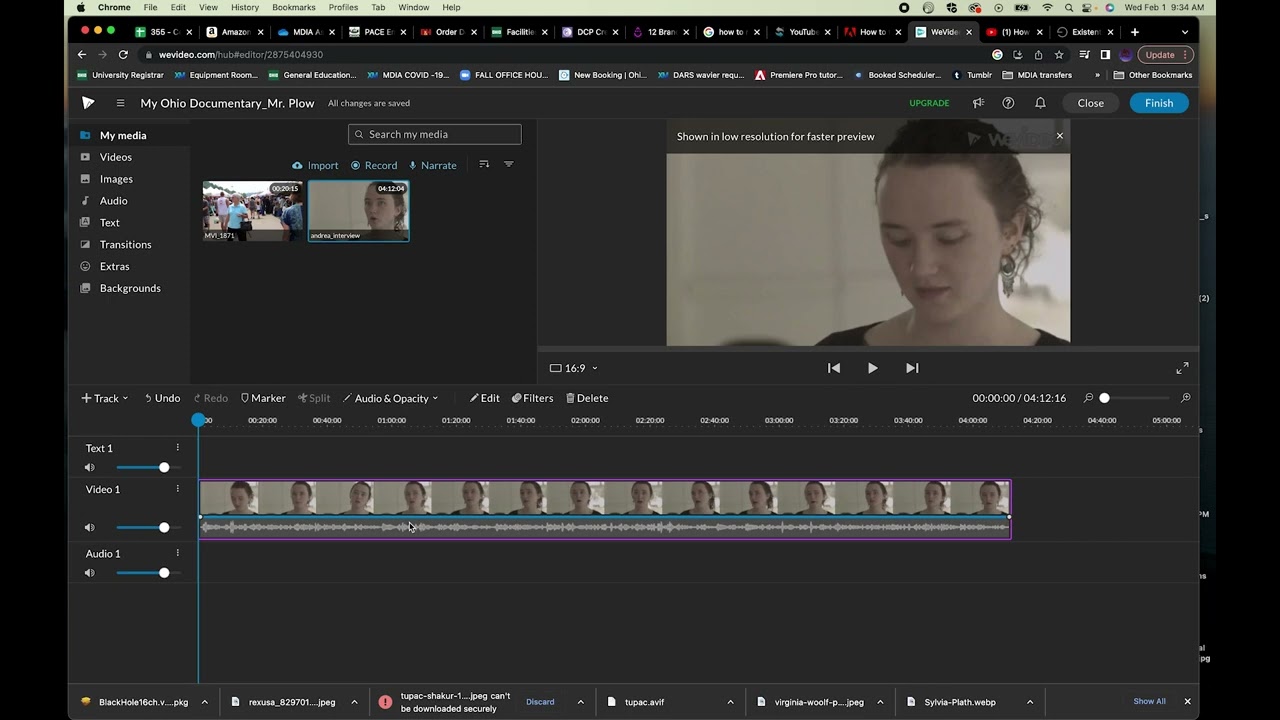This screenshot has width=1280, height=720.
Task: Click the UPGRADE link
Action: 929,103
